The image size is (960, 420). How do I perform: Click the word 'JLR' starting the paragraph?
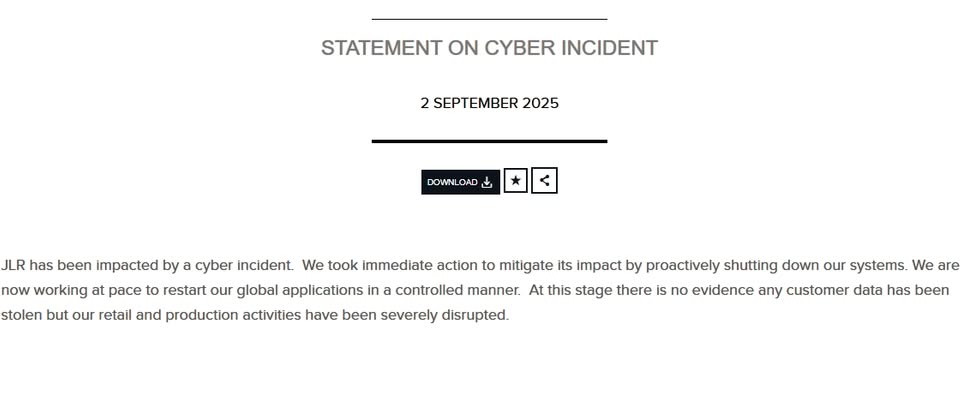pyautogui.click(x=13, y=266)
